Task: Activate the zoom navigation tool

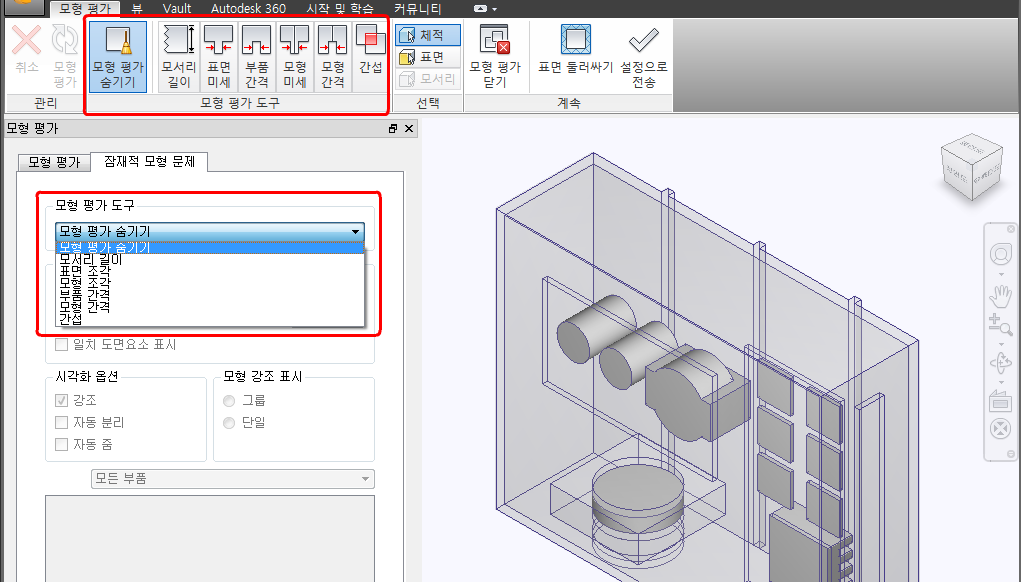Action: tap(1000, 324)
